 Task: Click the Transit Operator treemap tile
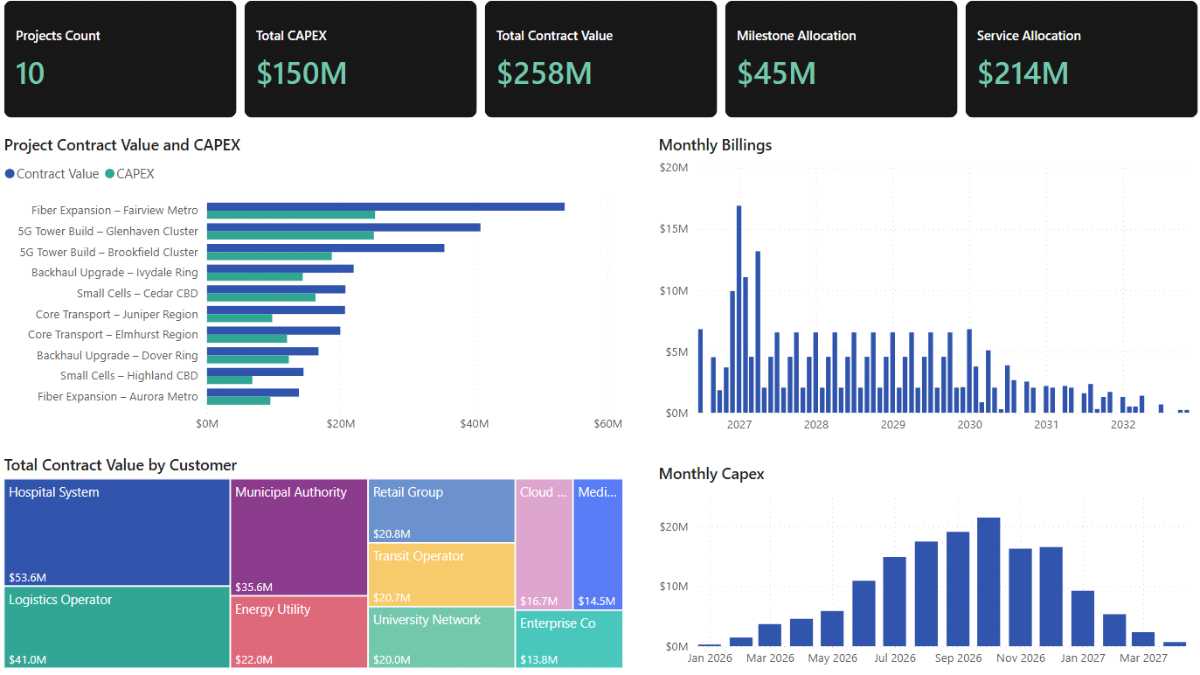(x=441, y=575)
